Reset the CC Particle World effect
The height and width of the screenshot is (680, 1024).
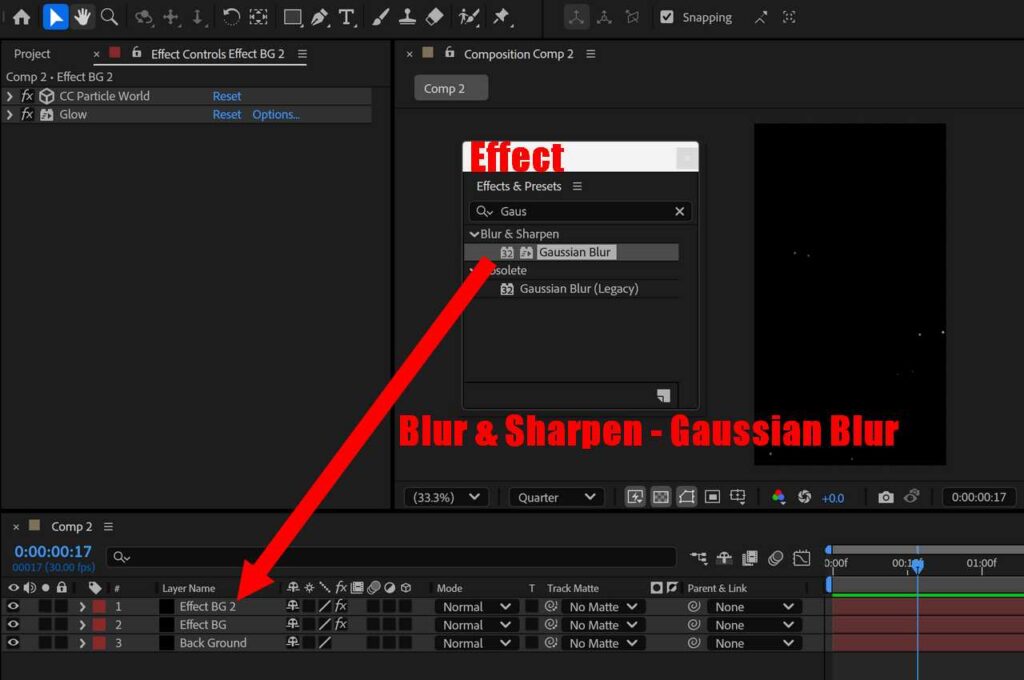point(227,96)
